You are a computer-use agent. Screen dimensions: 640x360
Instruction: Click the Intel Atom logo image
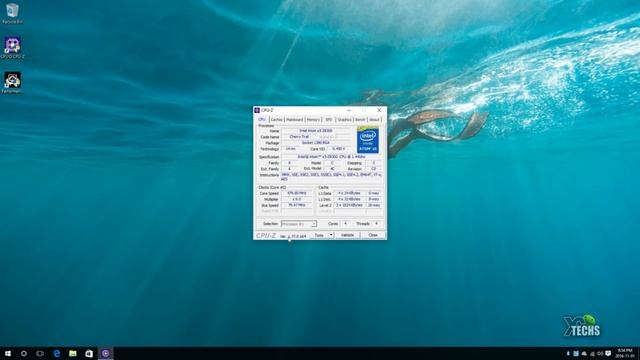point(368,140)
